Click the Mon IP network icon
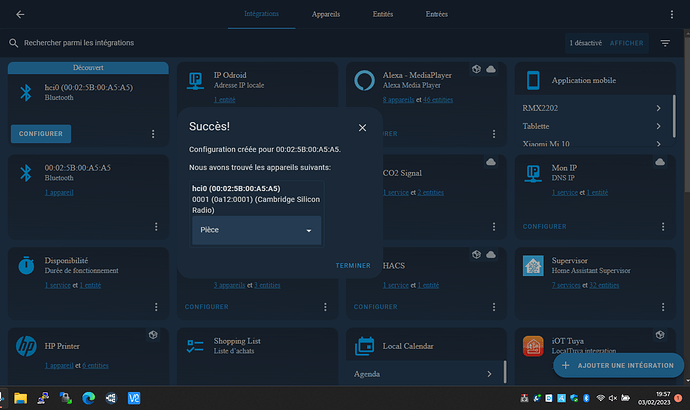690x410 pixels. click(533, 174)
